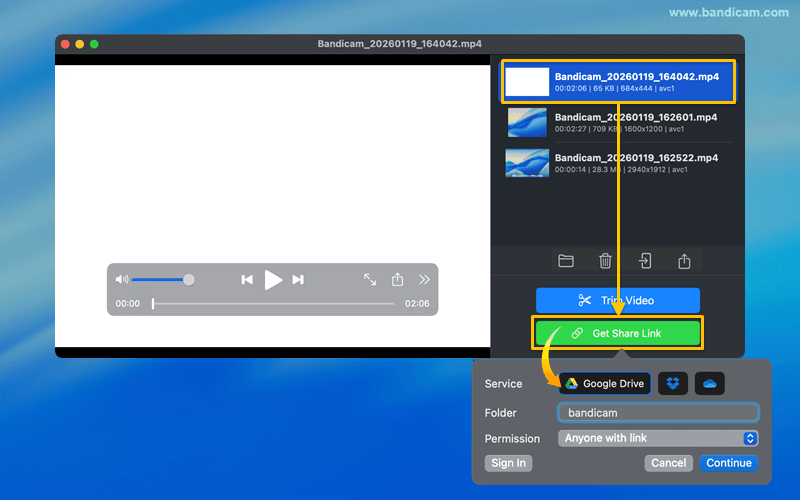Mute audio using the speaker icon
Image resolution: width=800 pixels, height=500 pixels.
tap(122, 280)
